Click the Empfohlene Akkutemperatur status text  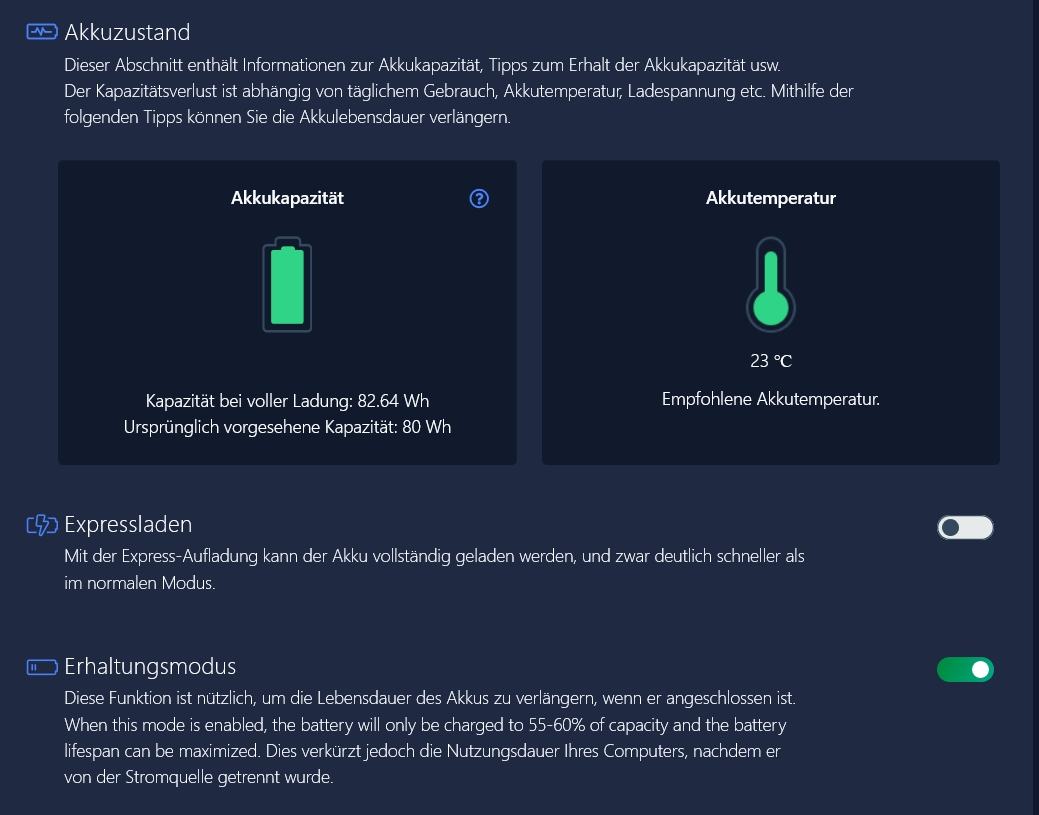(771, 399)
